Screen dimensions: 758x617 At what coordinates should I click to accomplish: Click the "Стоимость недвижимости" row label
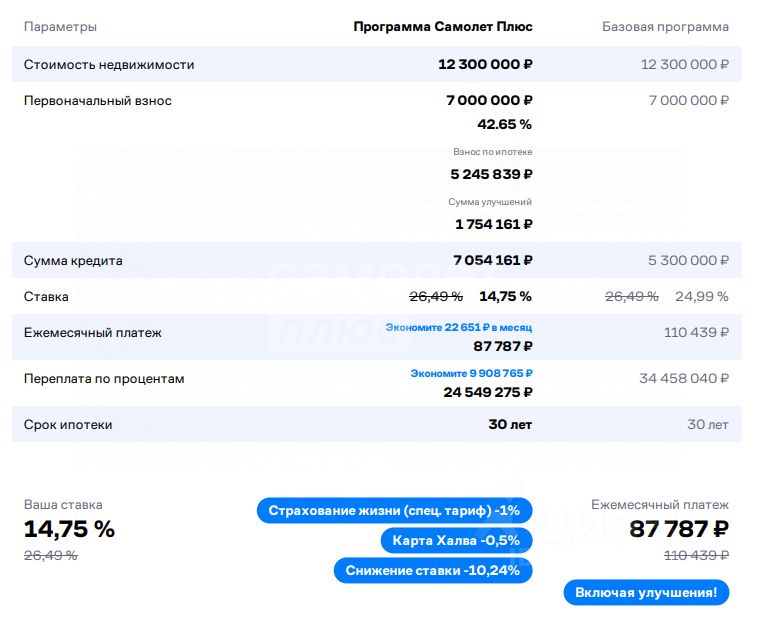click(x=109, y=64)
